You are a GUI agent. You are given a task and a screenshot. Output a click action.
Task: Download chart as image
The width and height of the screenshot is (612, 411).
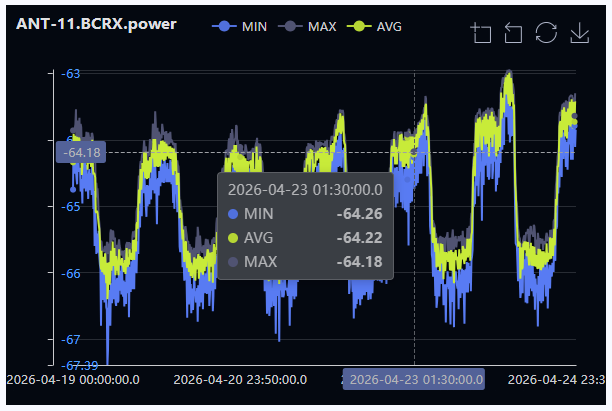[x=580, y=32]
